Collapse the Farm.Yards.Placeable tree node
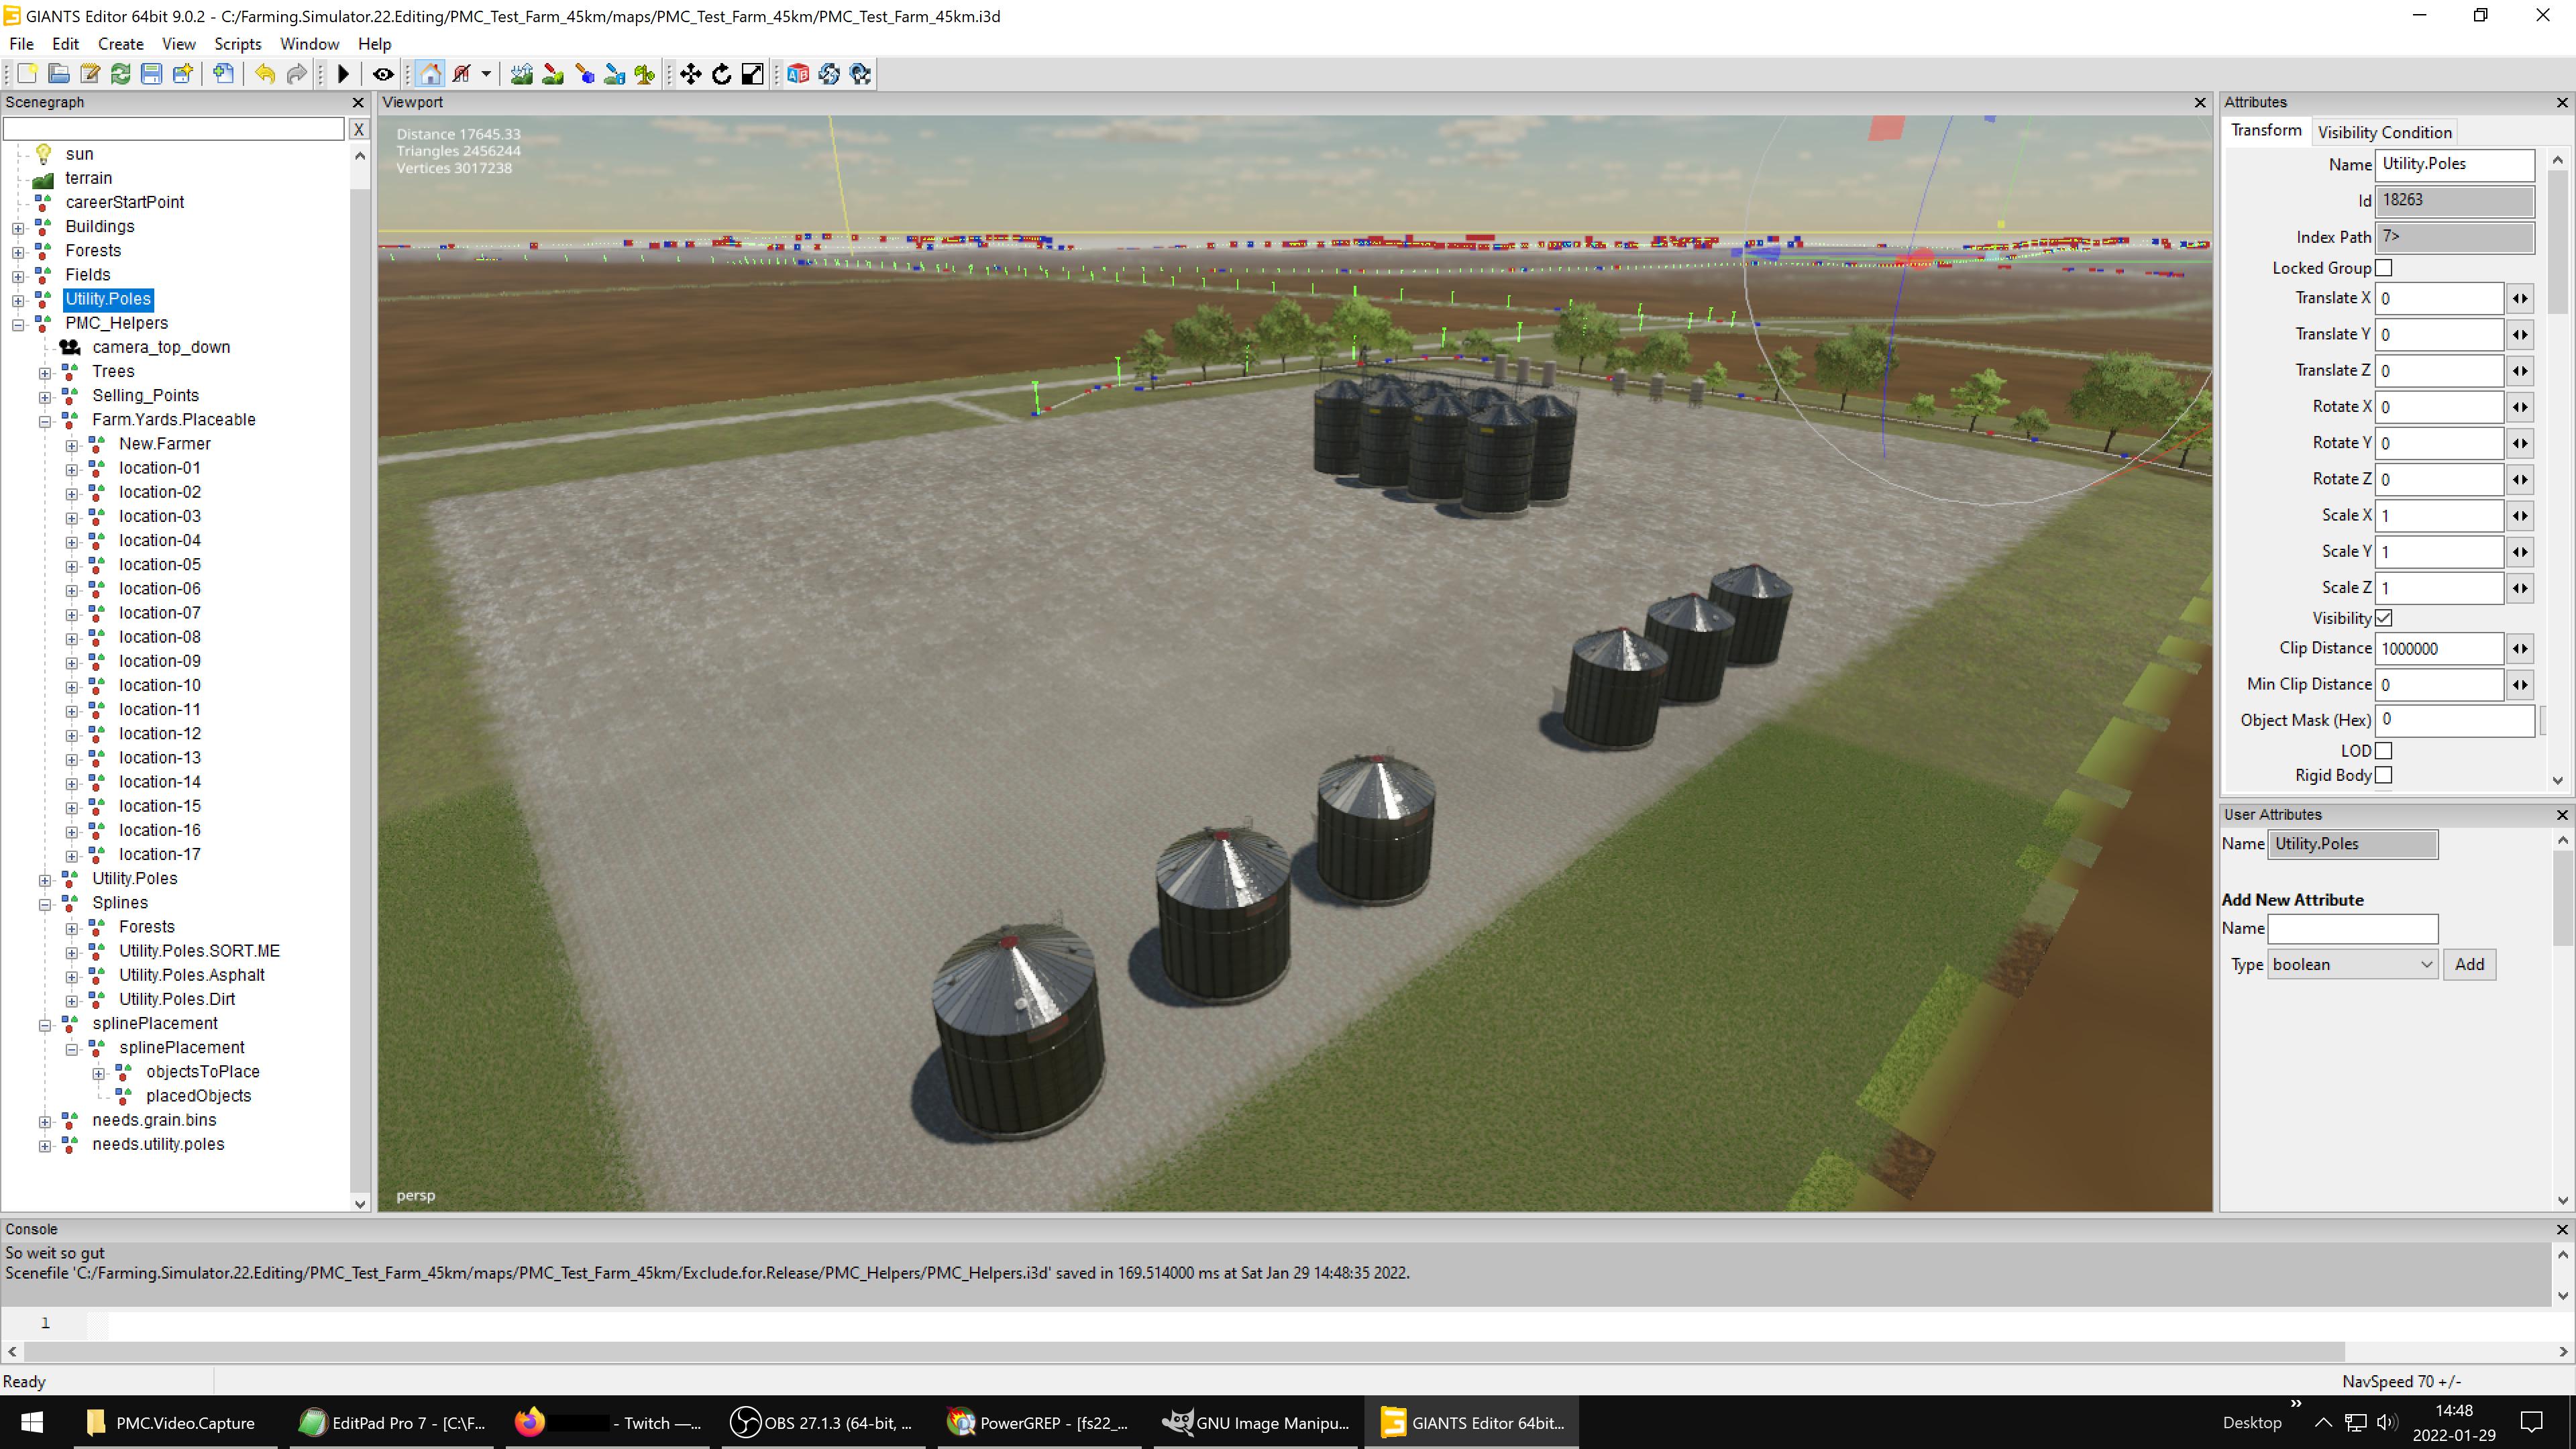The image size is (2576, 1449). pyautogui.click(x=45, y=421)
